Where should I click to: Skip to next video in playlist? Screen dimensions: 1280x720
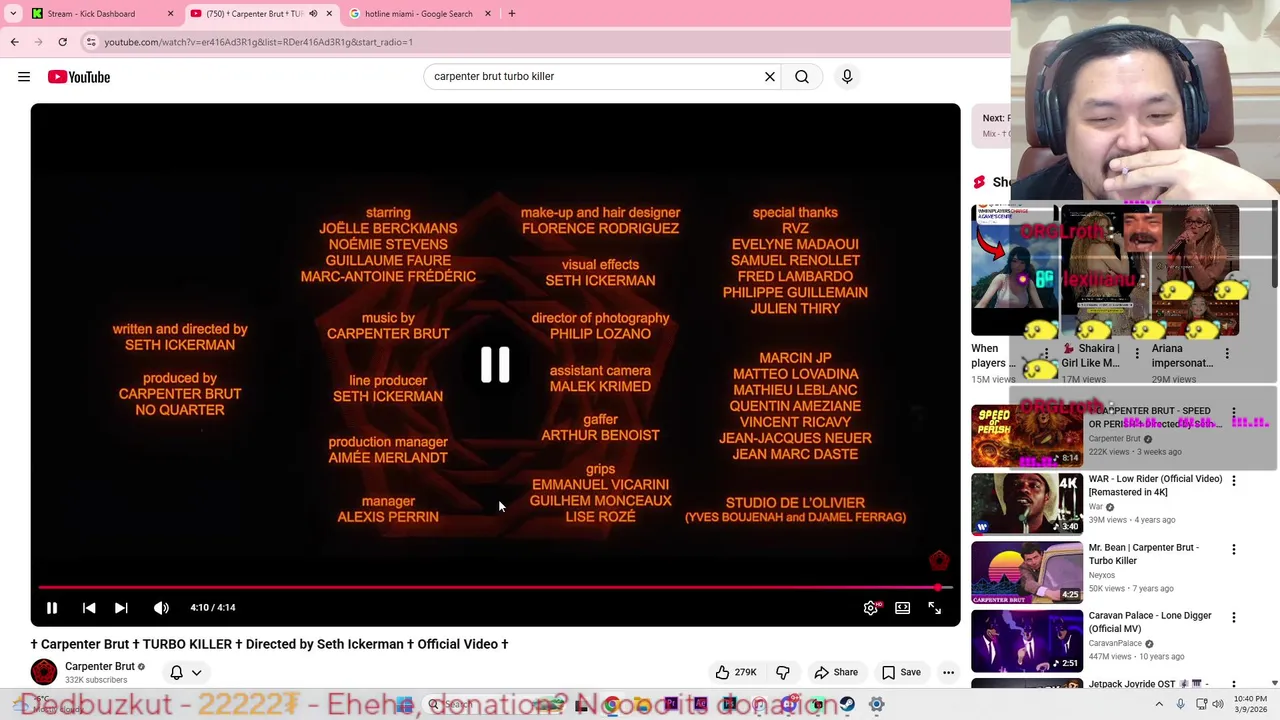pyautogui.click(x=121, y=608)
